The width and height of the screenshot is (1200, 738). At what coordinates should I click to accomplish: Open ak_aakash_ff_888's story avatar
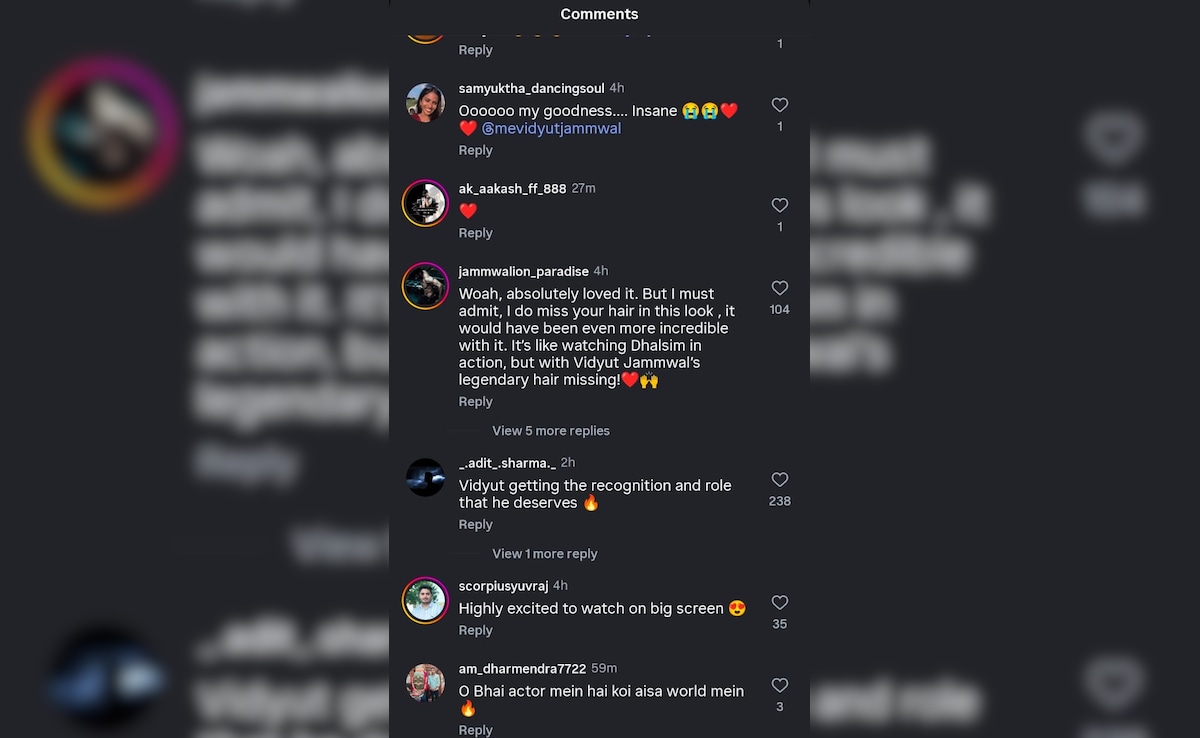click(x=425, y=203)
